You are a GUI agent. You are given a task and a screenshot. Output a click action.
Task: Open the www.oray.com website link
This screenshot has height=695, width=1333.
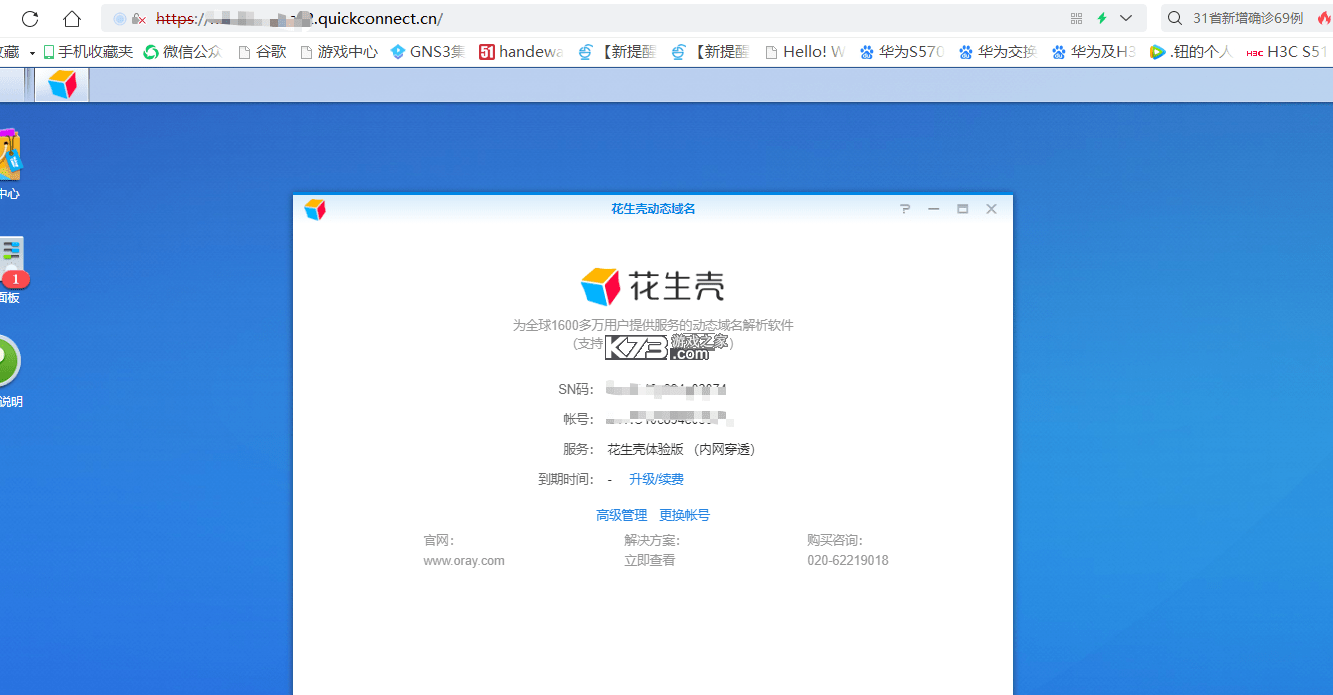464,561
